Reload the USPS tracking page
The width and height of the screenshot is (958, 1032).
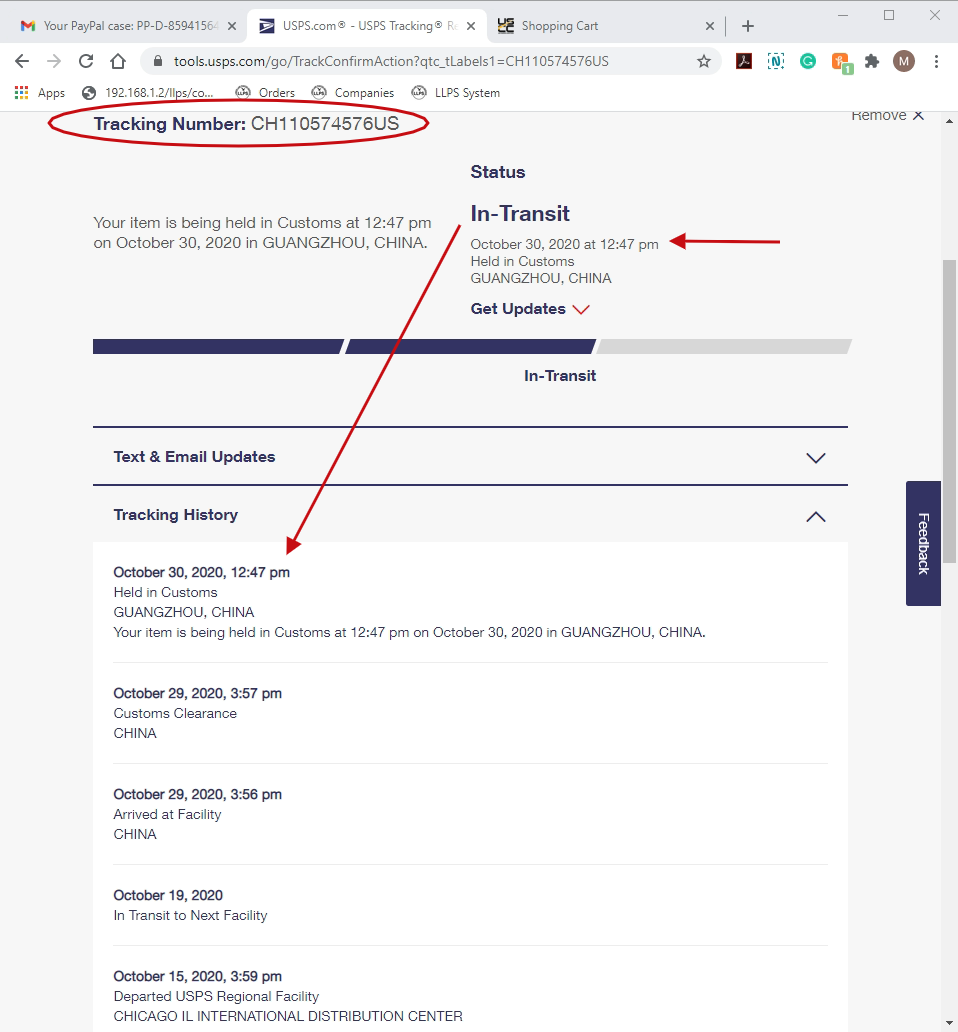pyautogui.click(x=86, y=61)
